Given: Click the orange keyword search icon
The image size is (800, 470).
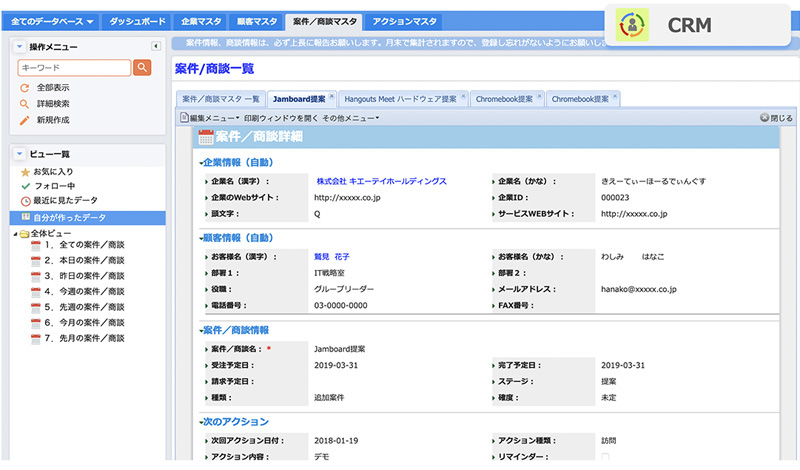Looking at the screenshot, I should click(x=142, y=68).
